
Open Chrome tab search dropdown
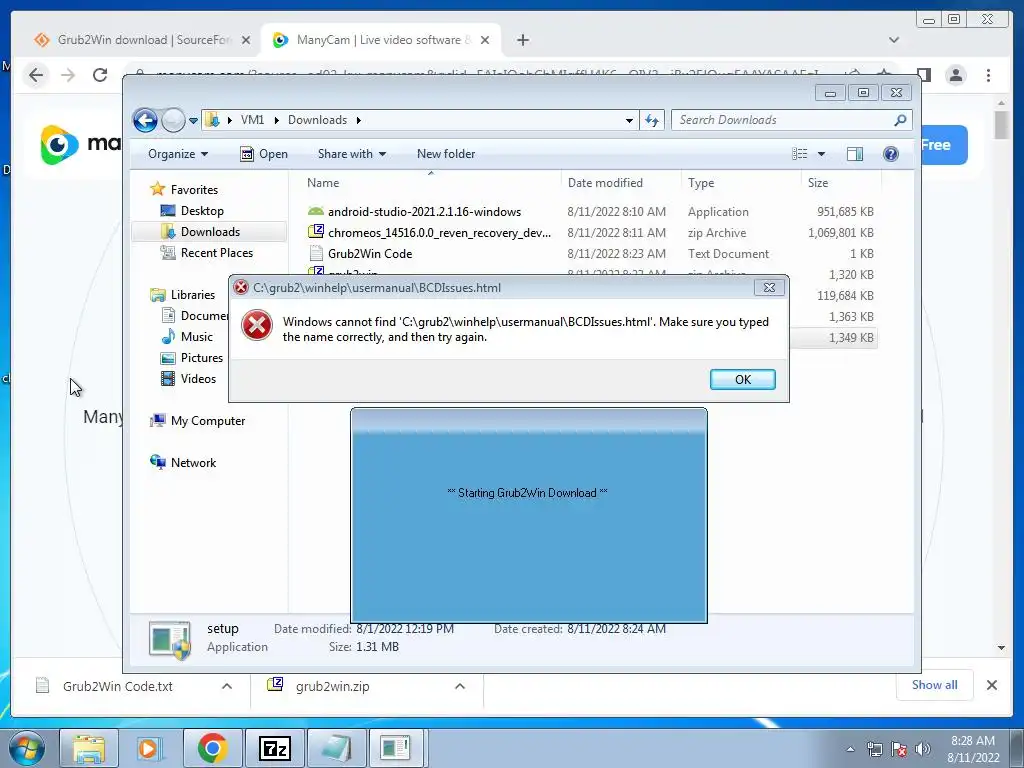894,40
